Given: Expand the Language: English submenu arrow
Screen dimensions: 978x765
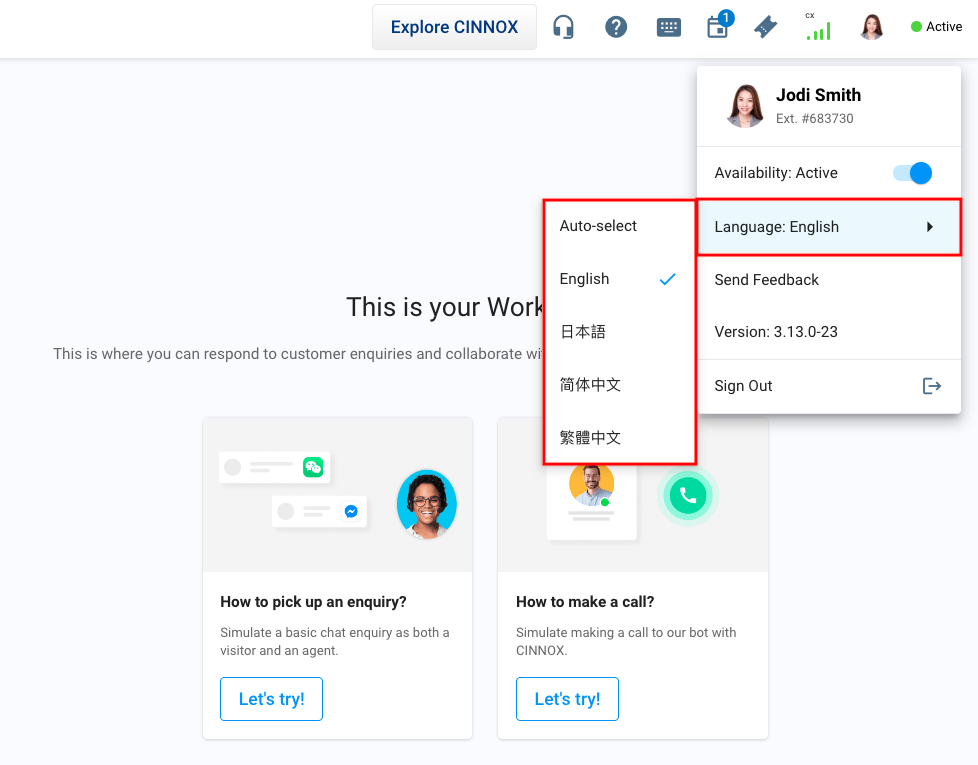Looking at the screenshot, I should click(x=930, y=227).
